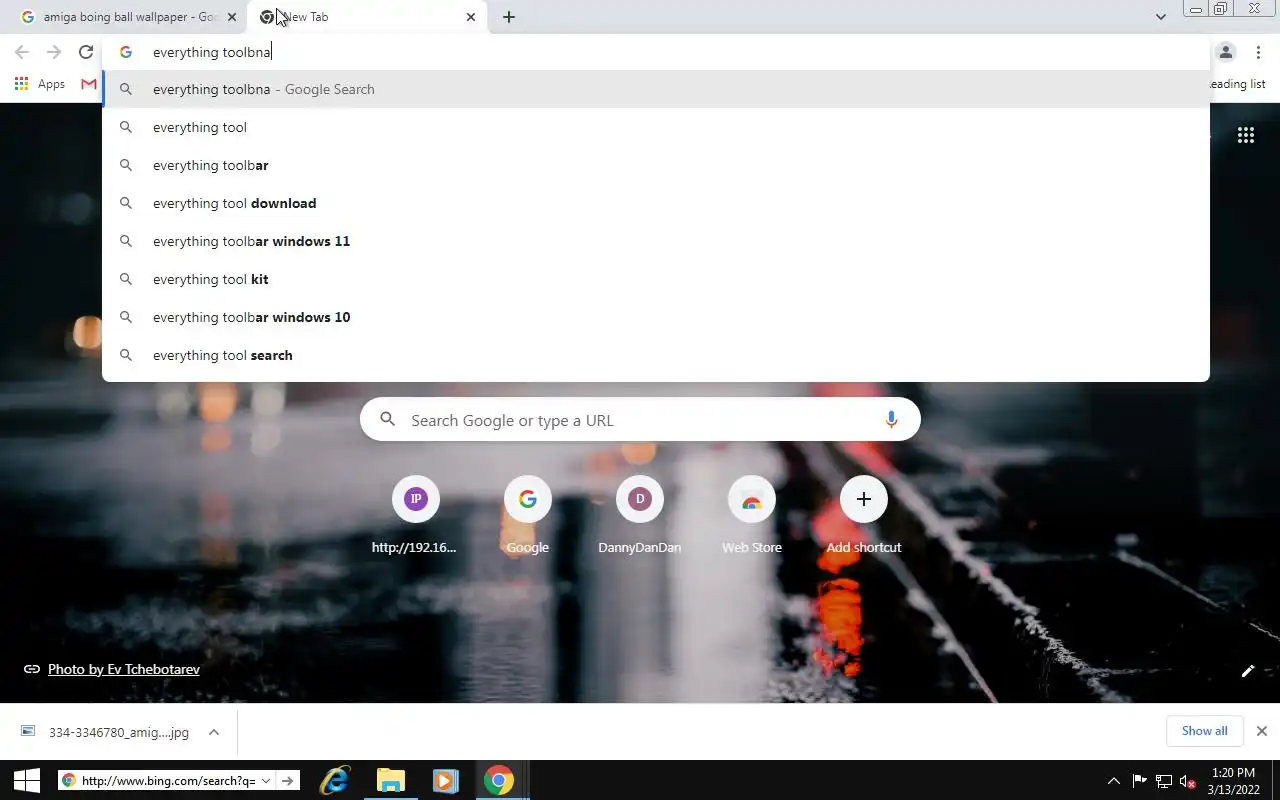Choose 'everything tool download' suggestion

[656, 203]
